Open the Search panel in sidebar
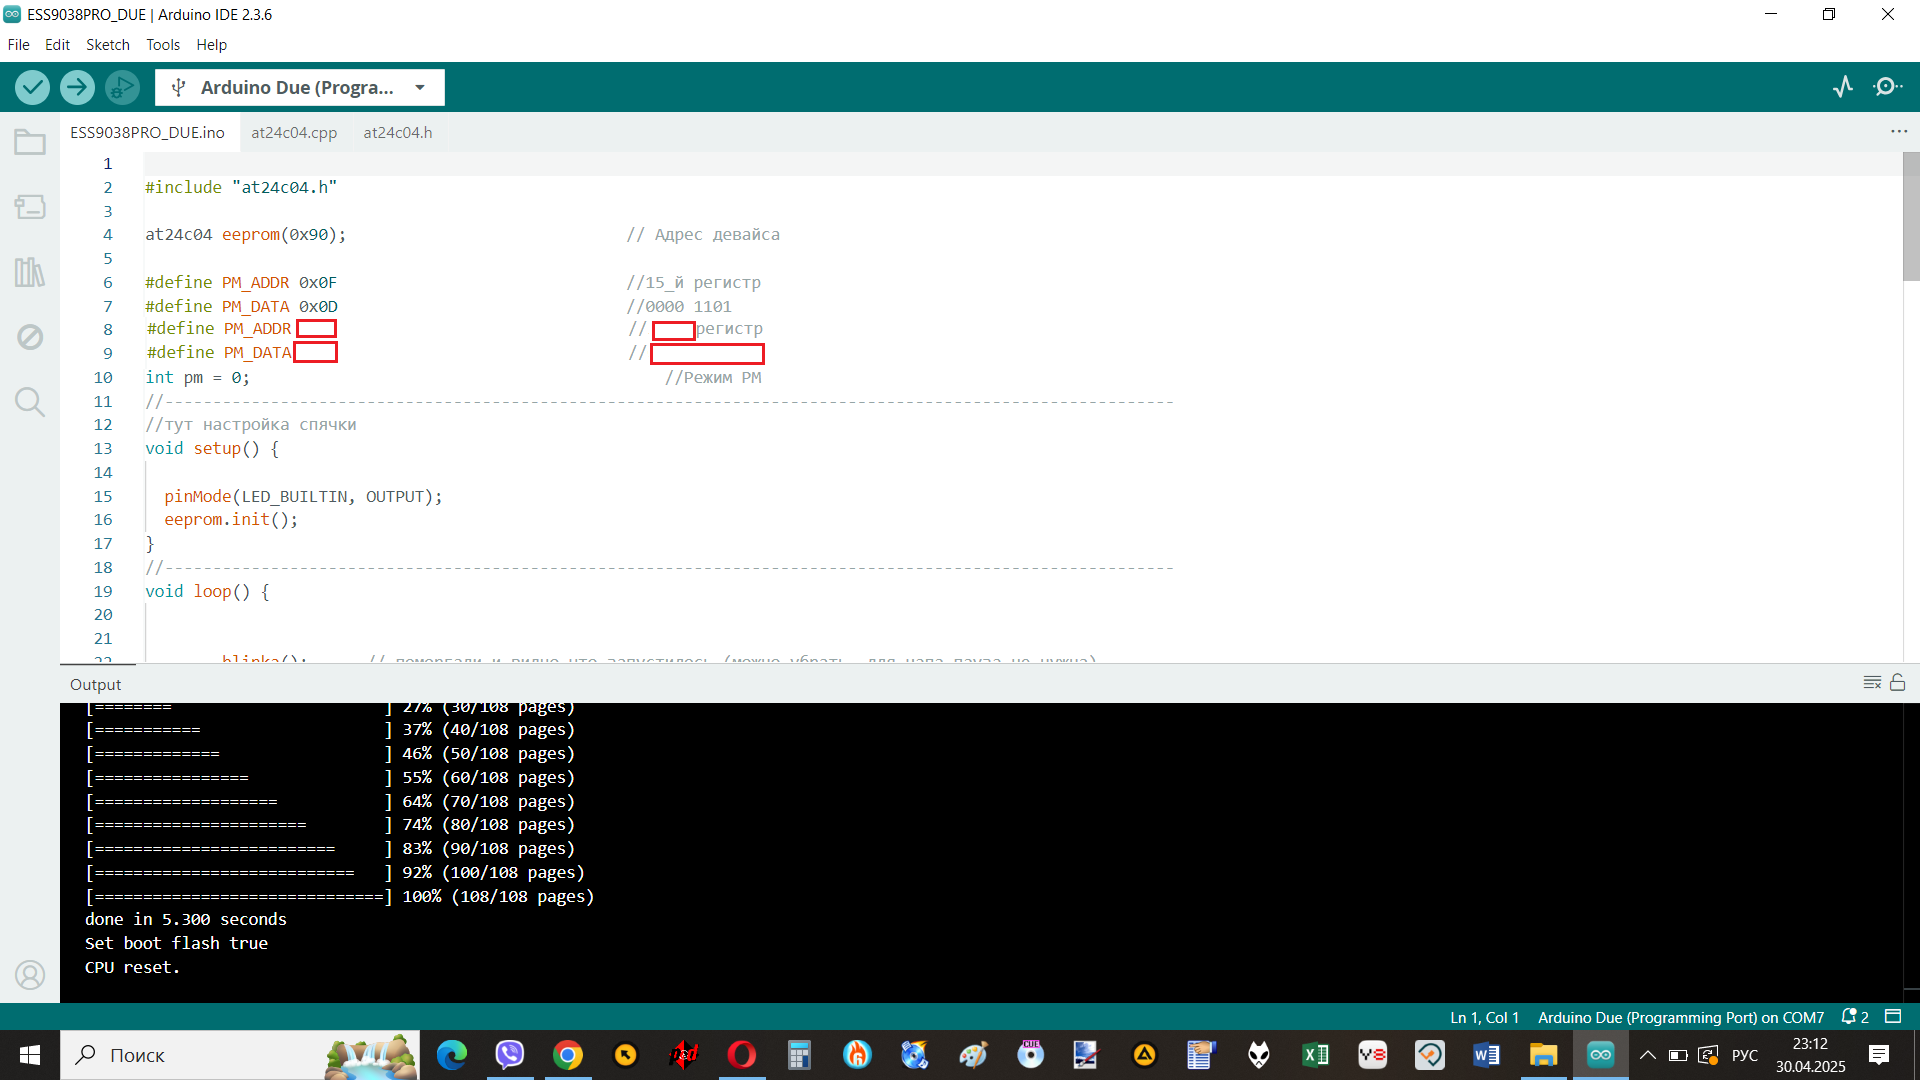The image size is (1920, 1080). coord(30,402)
